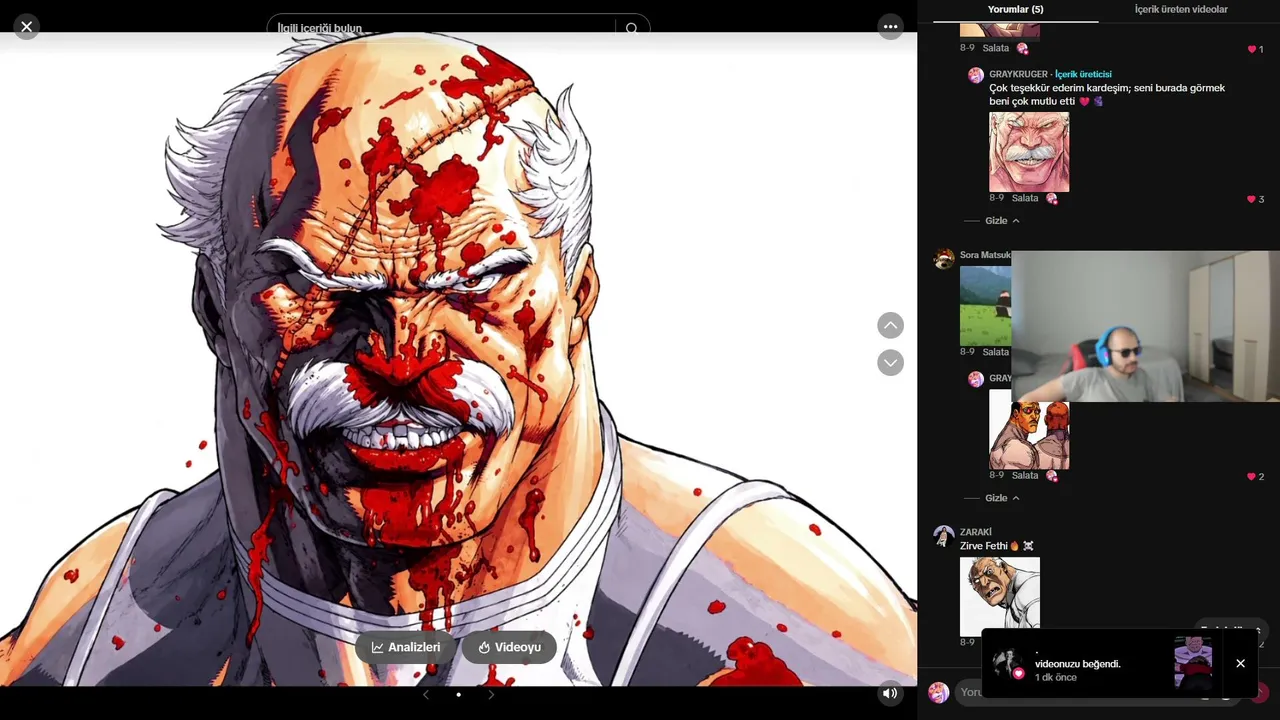Open the image in ZARAKİ's comment
This screenshot has width=1280, height=720.
(1000, 597)
